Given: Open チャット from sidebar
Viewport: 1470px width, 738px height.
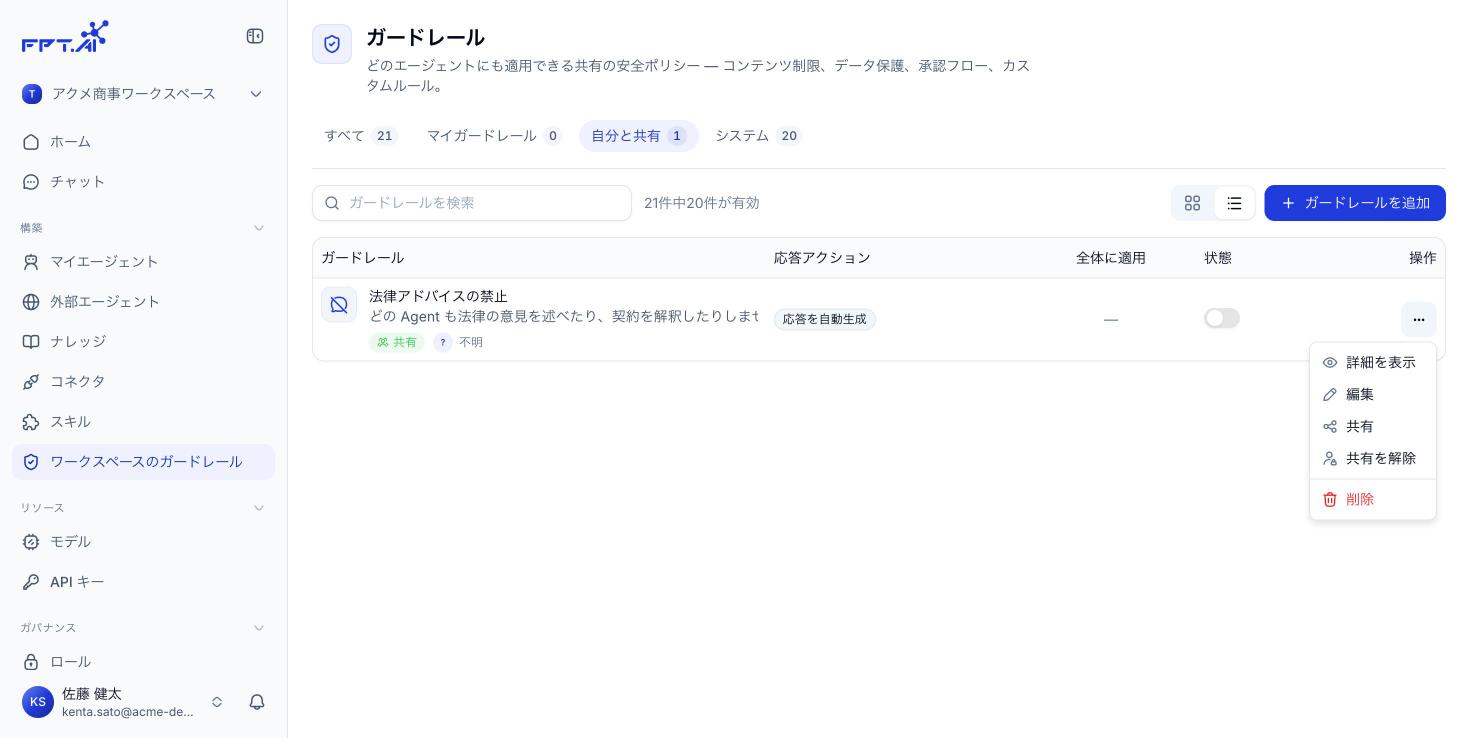Looking at the screenshot, I should (x=143, y=182).
